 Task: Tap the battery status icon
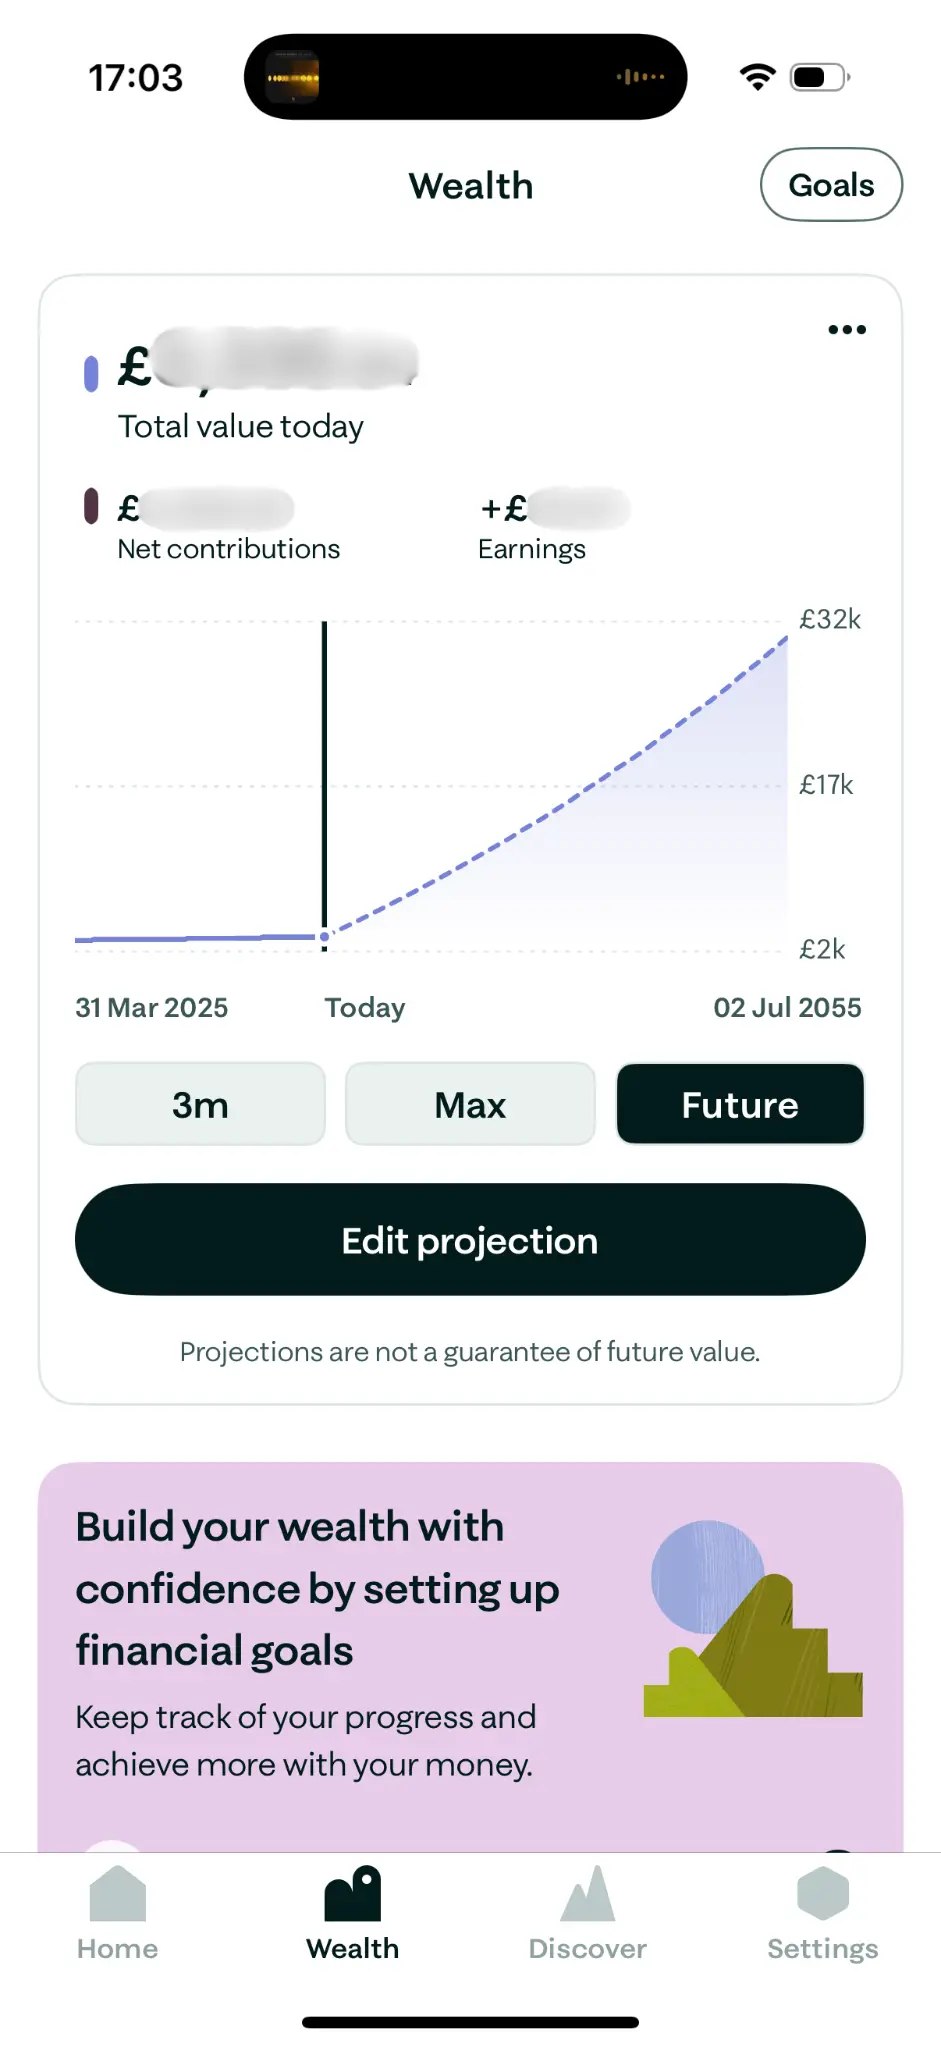819,77
